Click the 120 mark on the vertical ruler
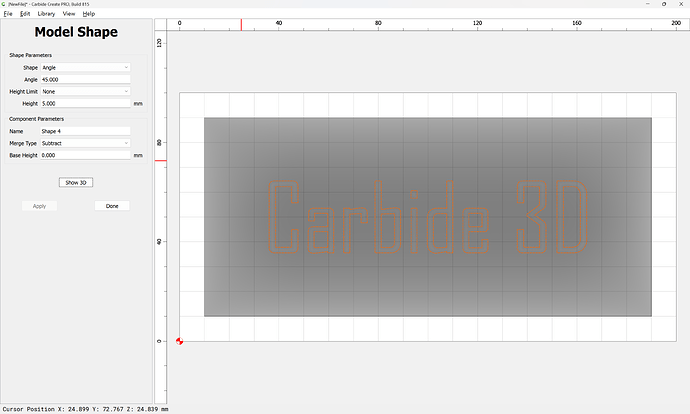The image size is (690, 414). click(159, 43)
